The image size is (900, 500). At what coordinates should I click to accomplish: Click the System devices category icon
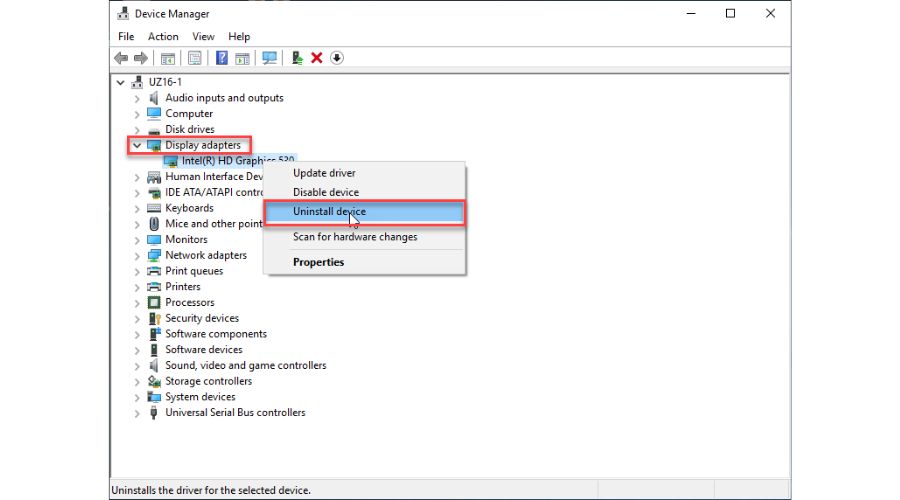click(154, 397)
